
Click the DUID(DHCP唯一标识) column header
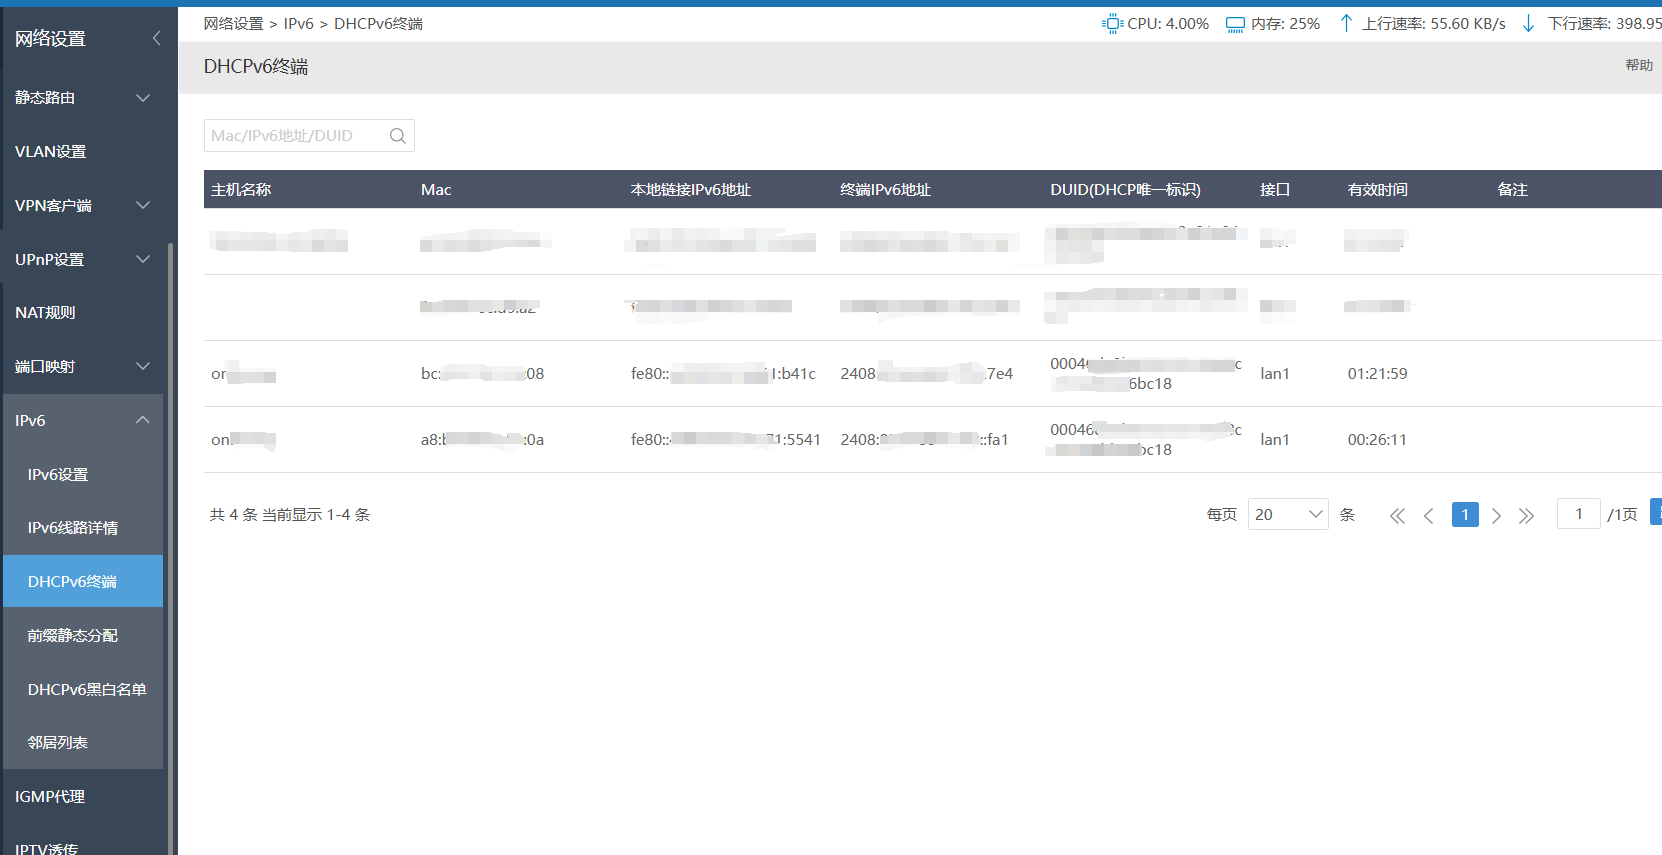tap(1125, 189)
